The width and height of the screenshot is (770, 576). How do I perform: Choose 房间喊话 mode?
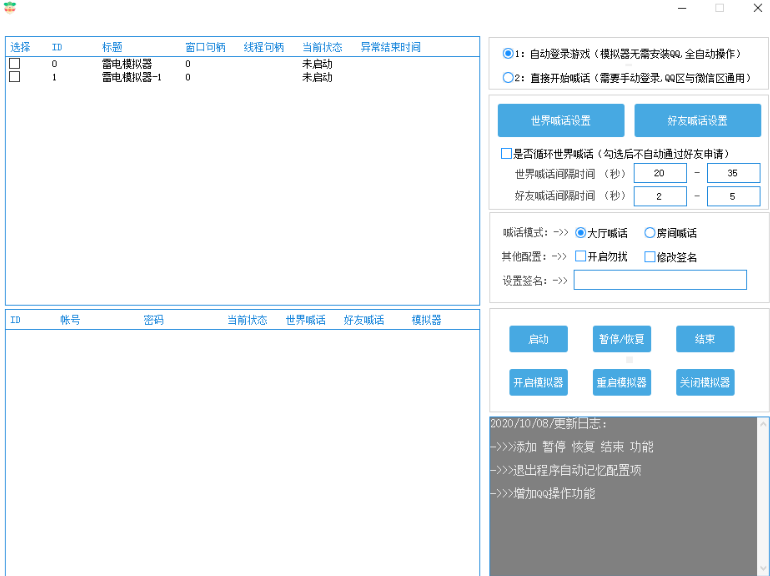click(x=650, y=233)
